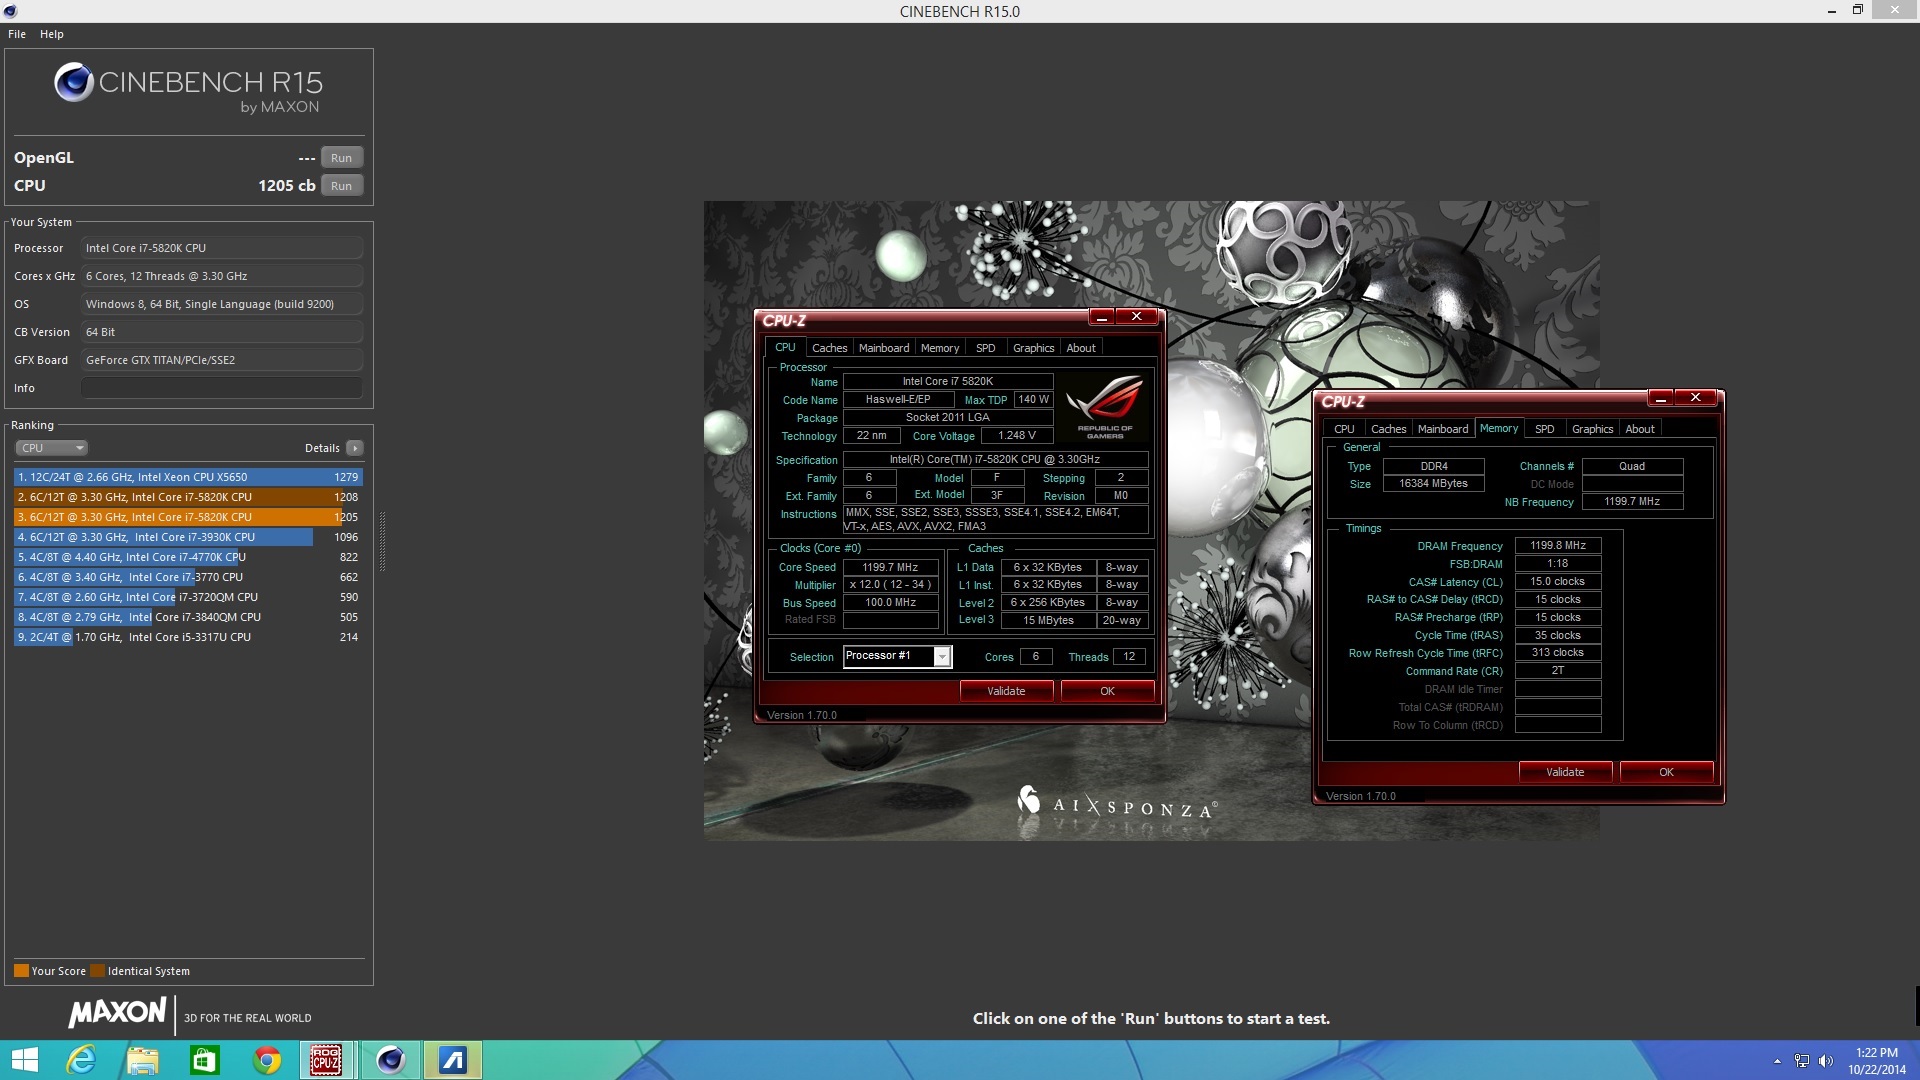The image size is (1920, 1080).
Task: Open Memory tab in CPU-Z CPU window
Action: tap(940, 348)
